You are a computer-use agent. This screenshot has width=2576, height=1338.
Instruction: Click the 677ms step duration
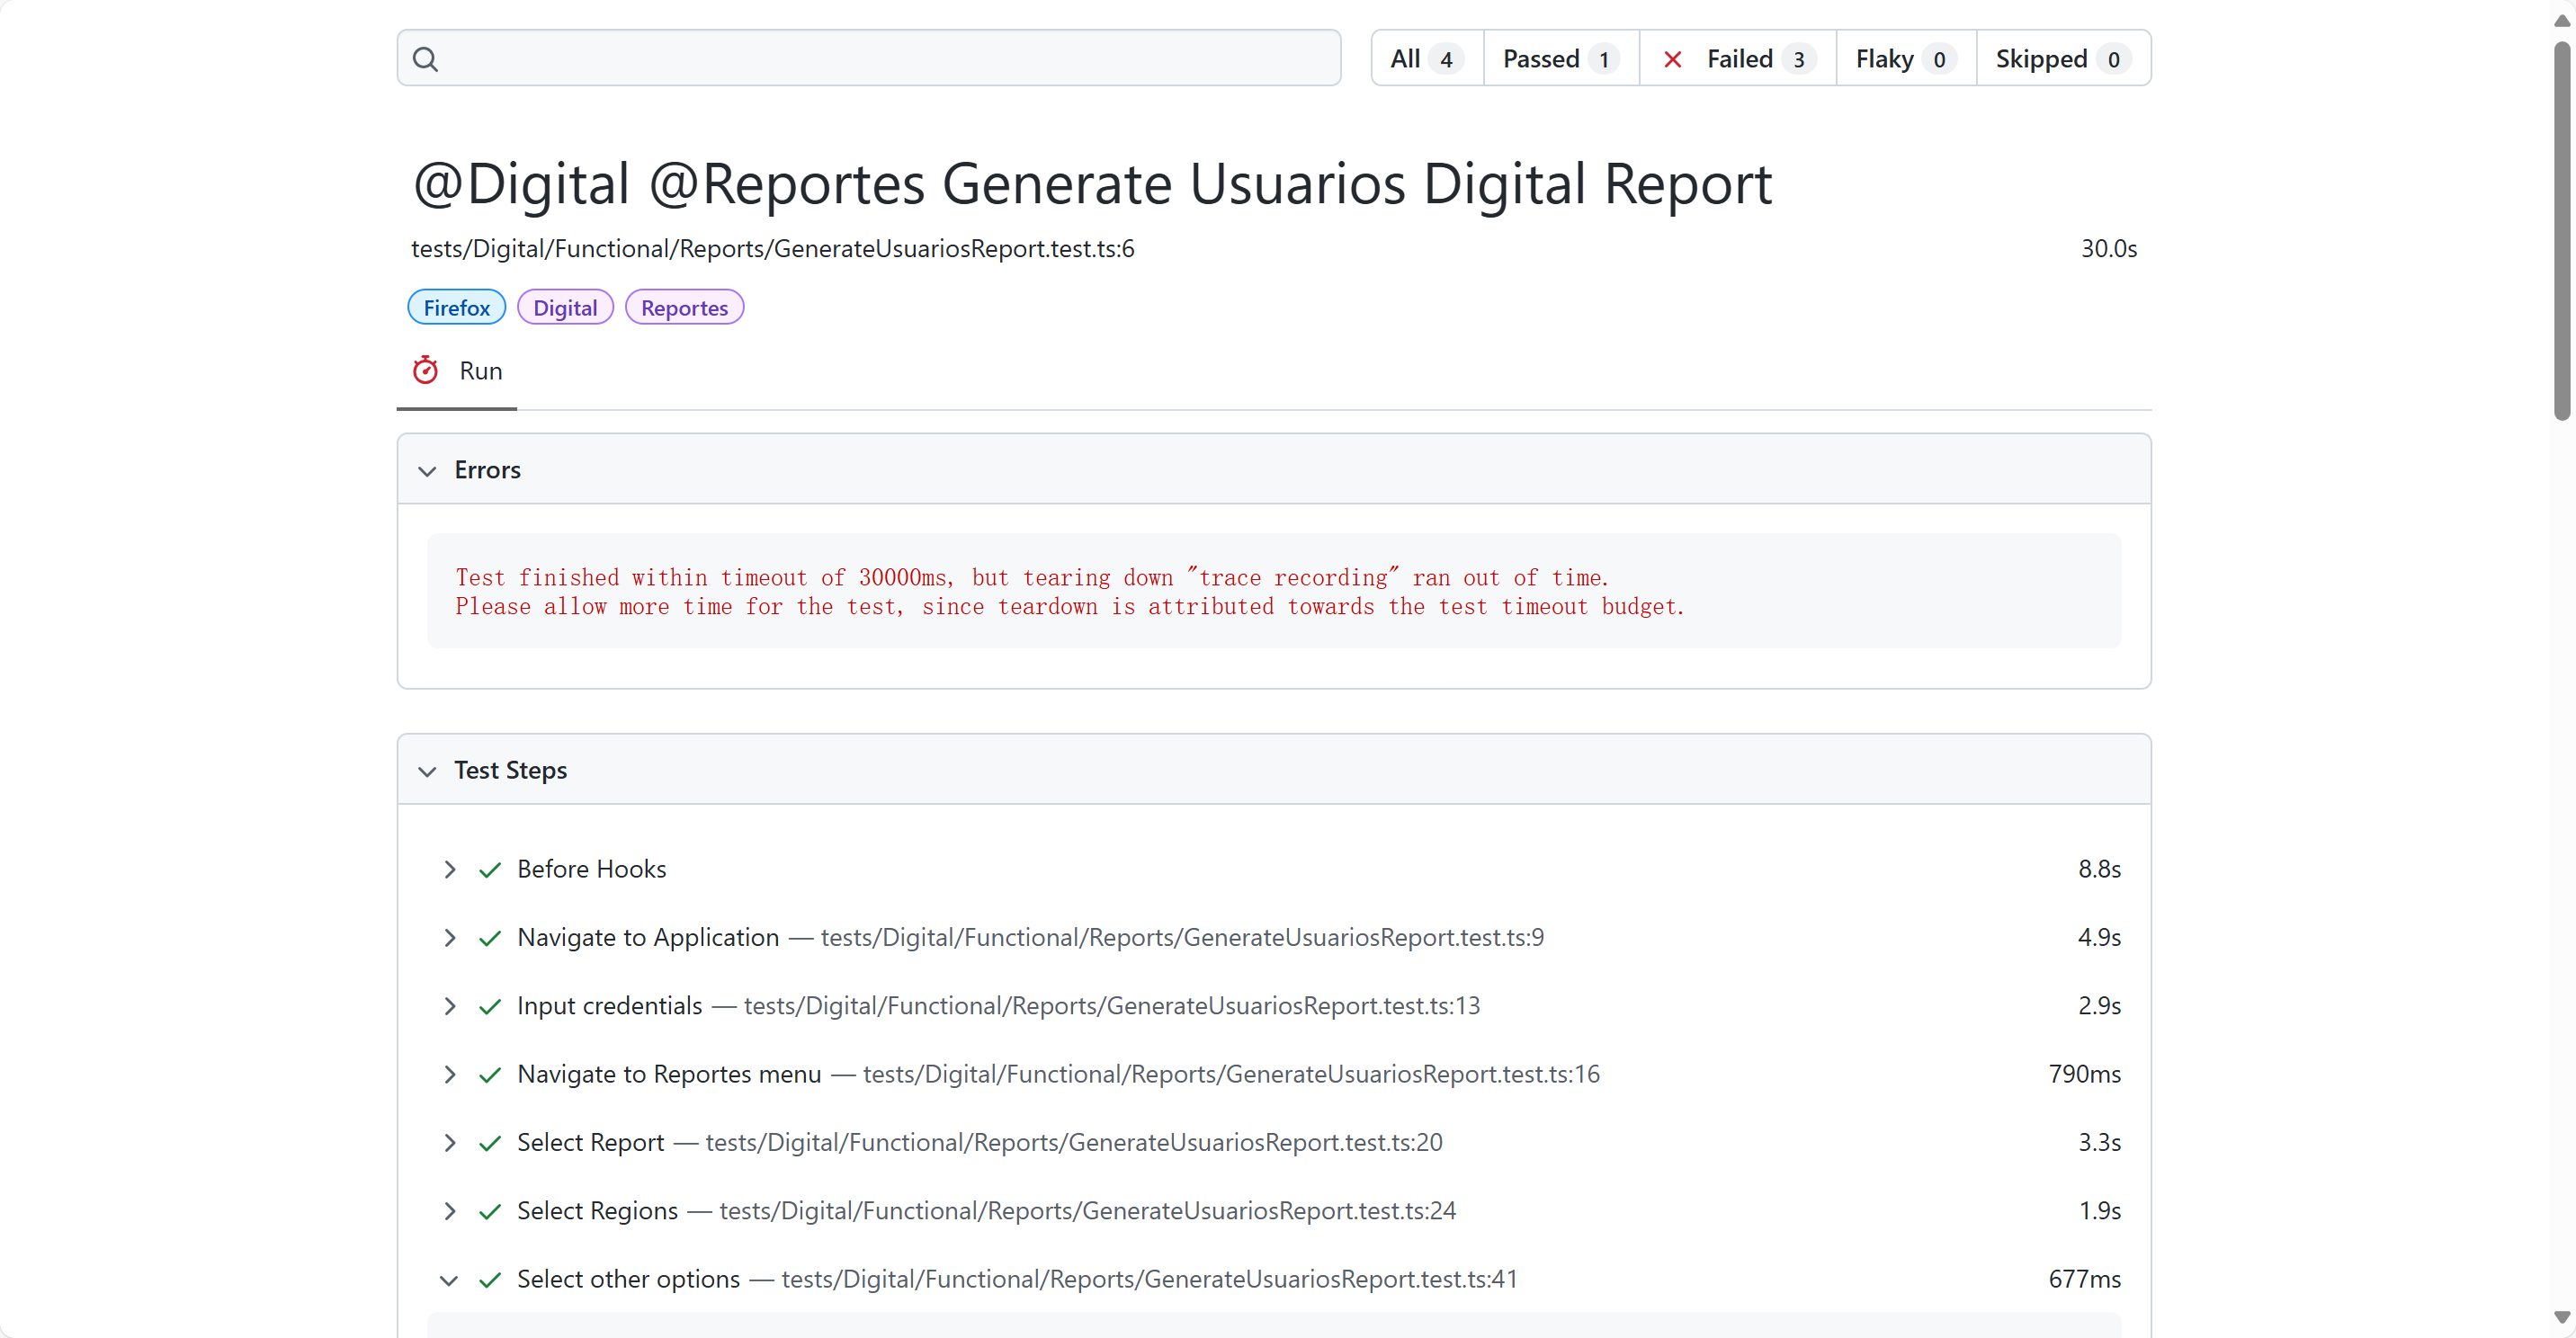click(x=2084, y=1279)
